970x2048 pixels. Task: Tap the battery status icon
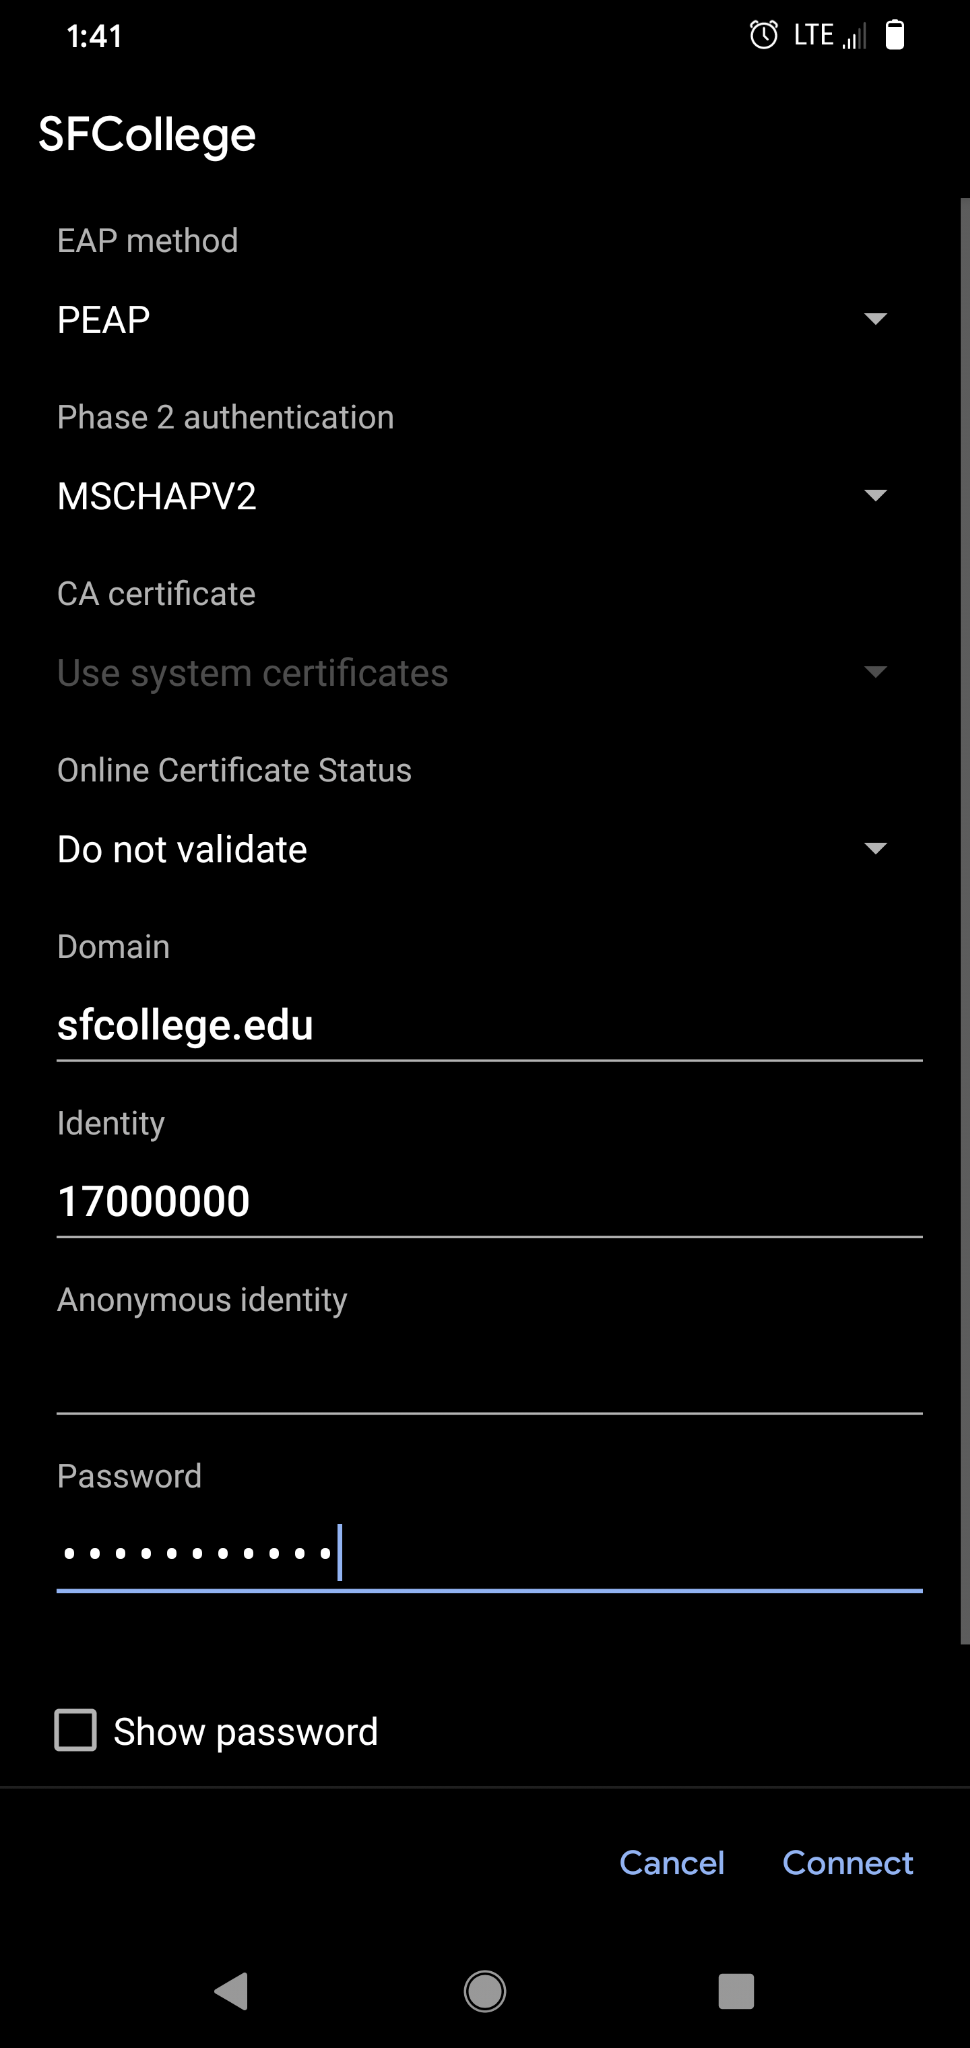pos(895,36)
